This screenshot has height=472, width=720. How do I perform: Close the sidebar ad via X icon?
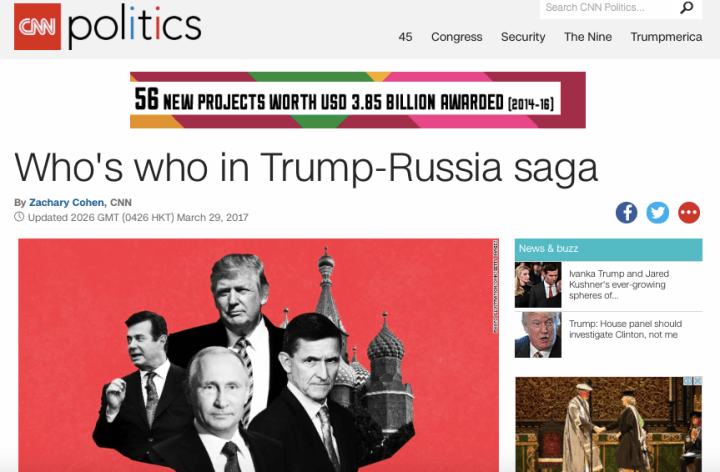[698, 381]
